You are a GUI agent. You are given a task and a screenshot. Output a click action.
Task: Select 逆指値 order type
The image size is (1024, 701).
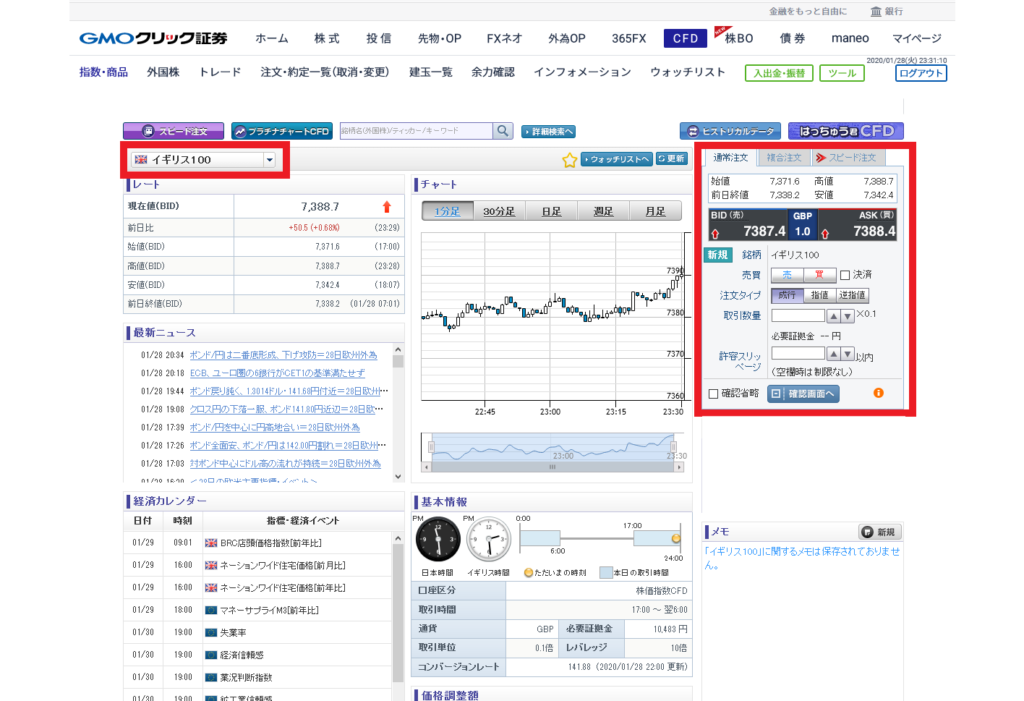[852, 295]
